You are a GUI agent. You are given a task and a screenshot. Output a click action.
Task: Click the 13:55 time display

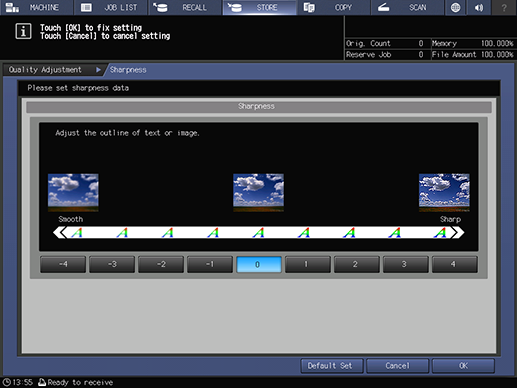[22, 382]
